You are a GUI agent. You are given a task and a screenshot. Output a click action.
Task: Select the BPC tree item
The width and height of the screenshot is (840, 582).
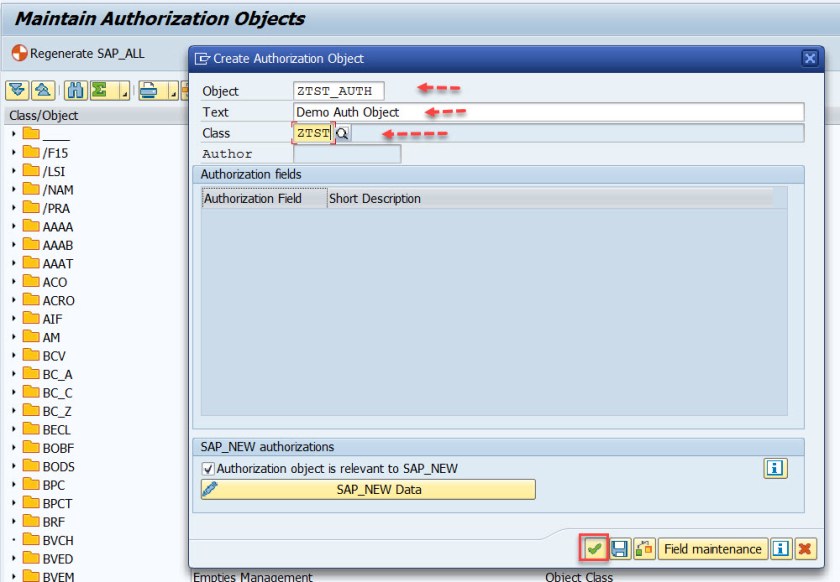tap(54, 485)
